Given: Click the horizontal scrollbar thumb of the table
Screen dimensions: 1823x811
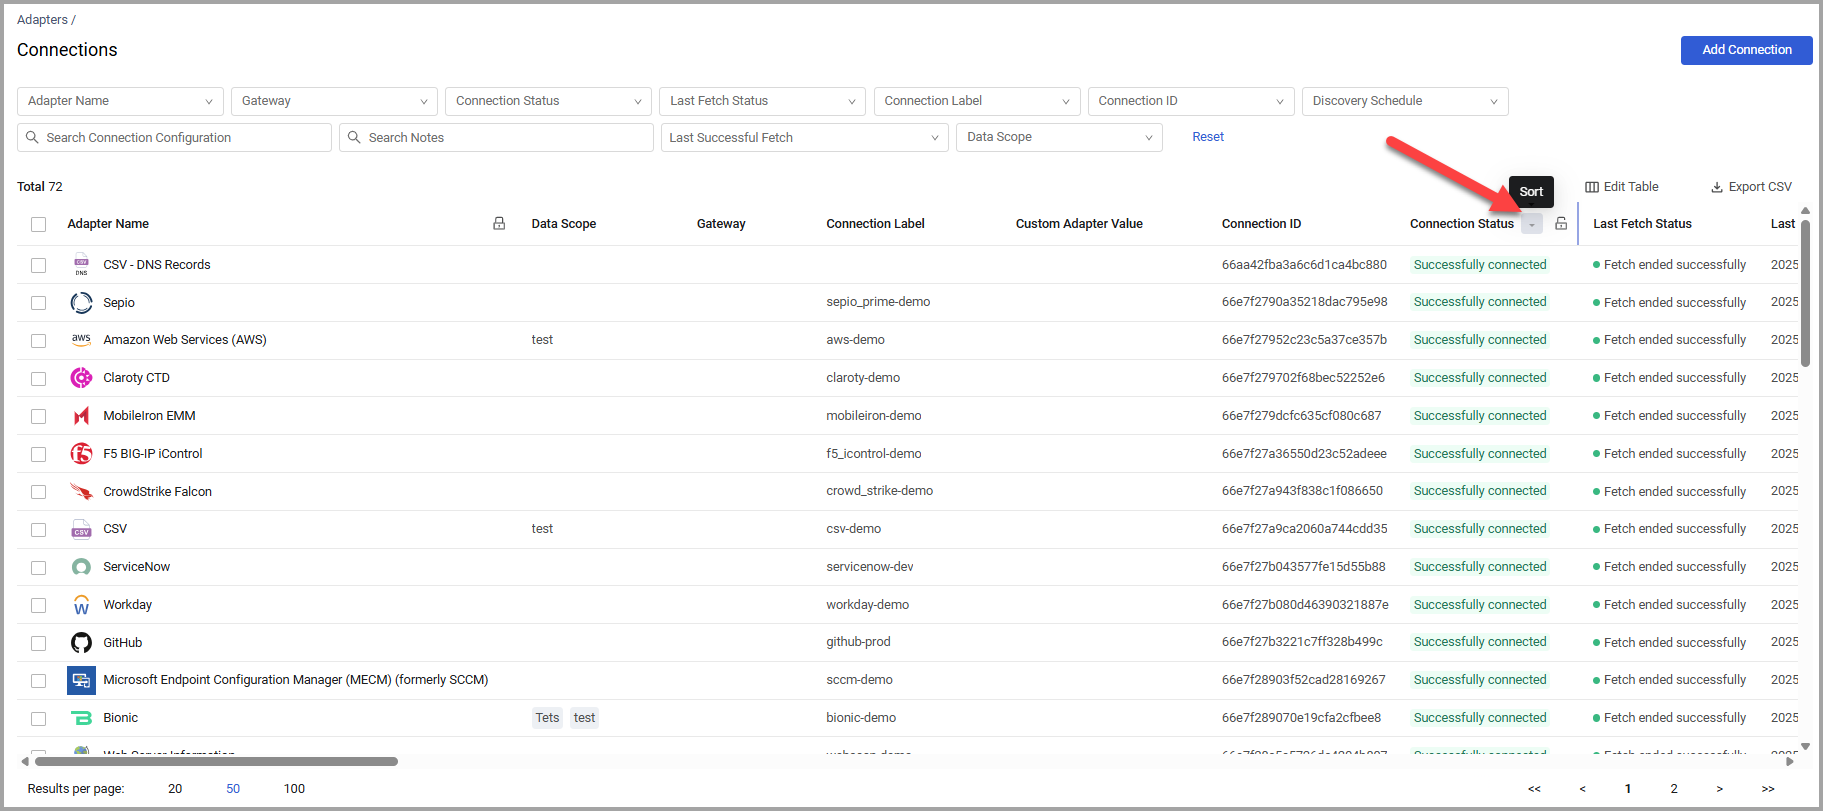Looking at the screenshot, I should pos(216,762).
